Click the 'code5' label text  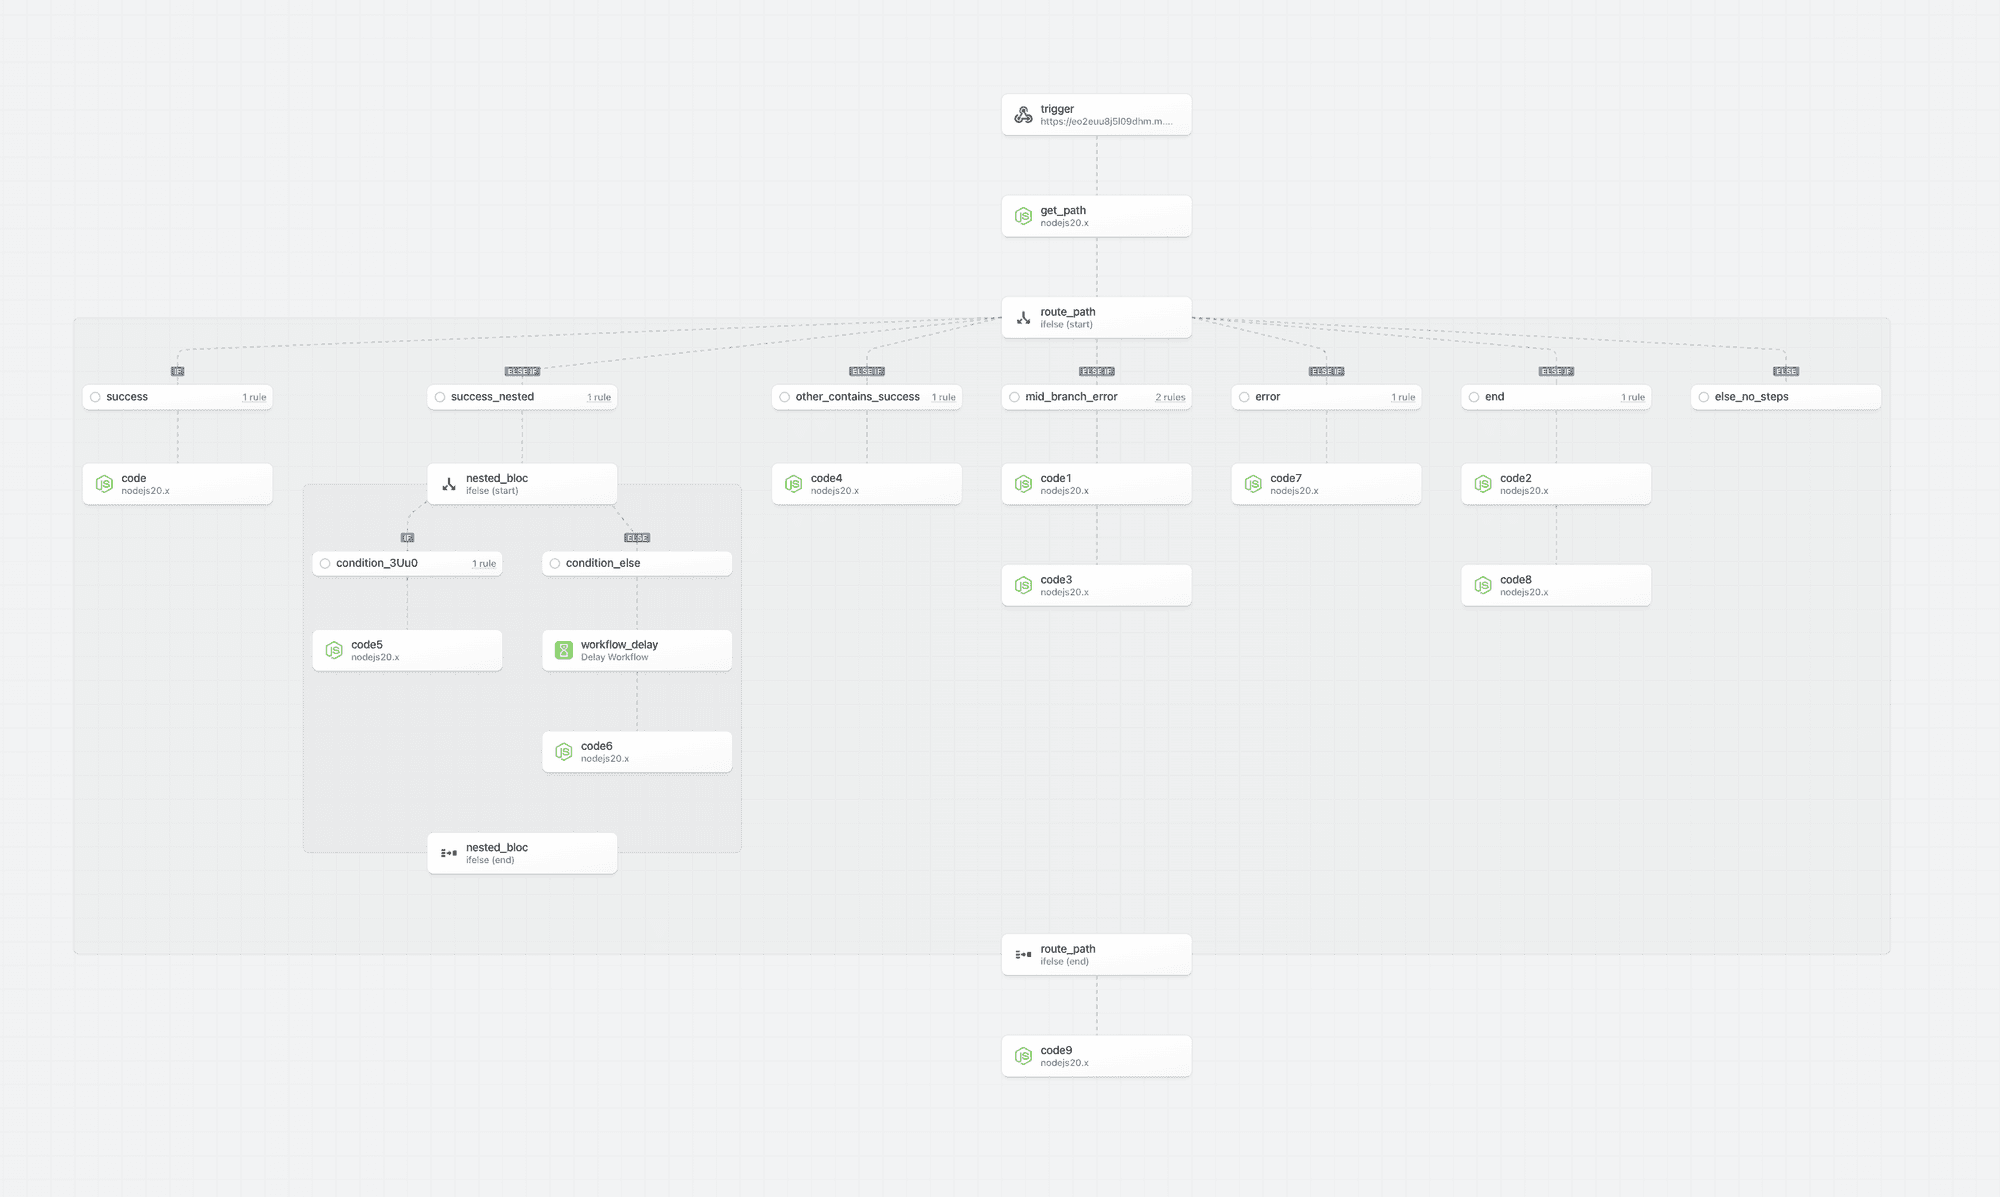[367, 645]
